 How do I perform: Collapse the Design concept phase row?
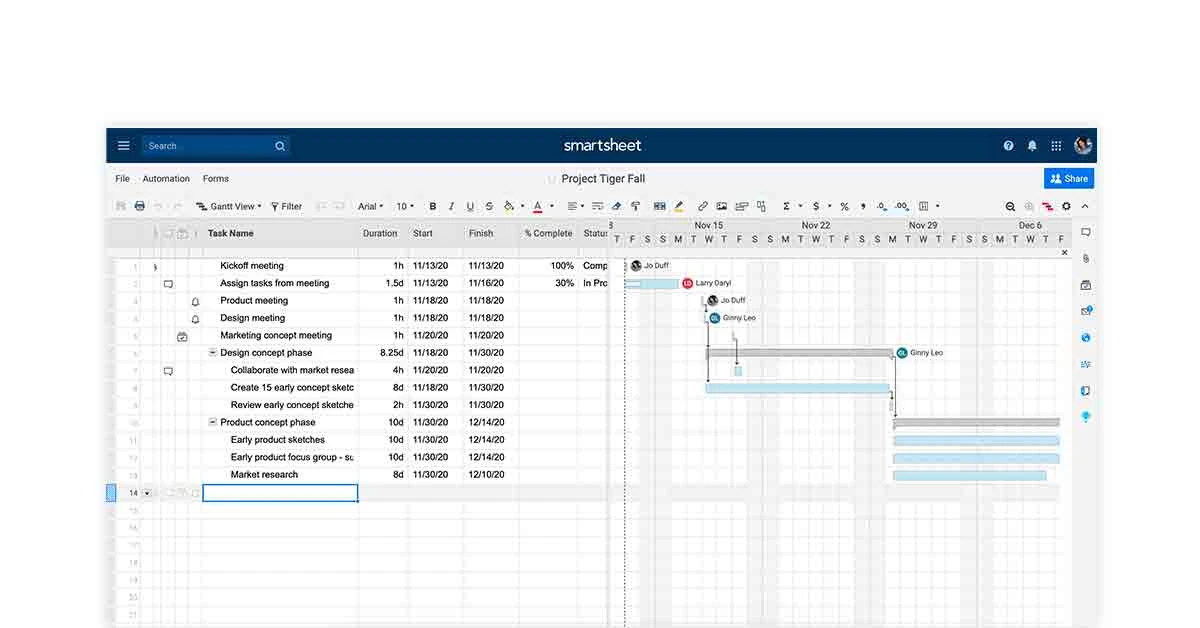coord(211,352)
